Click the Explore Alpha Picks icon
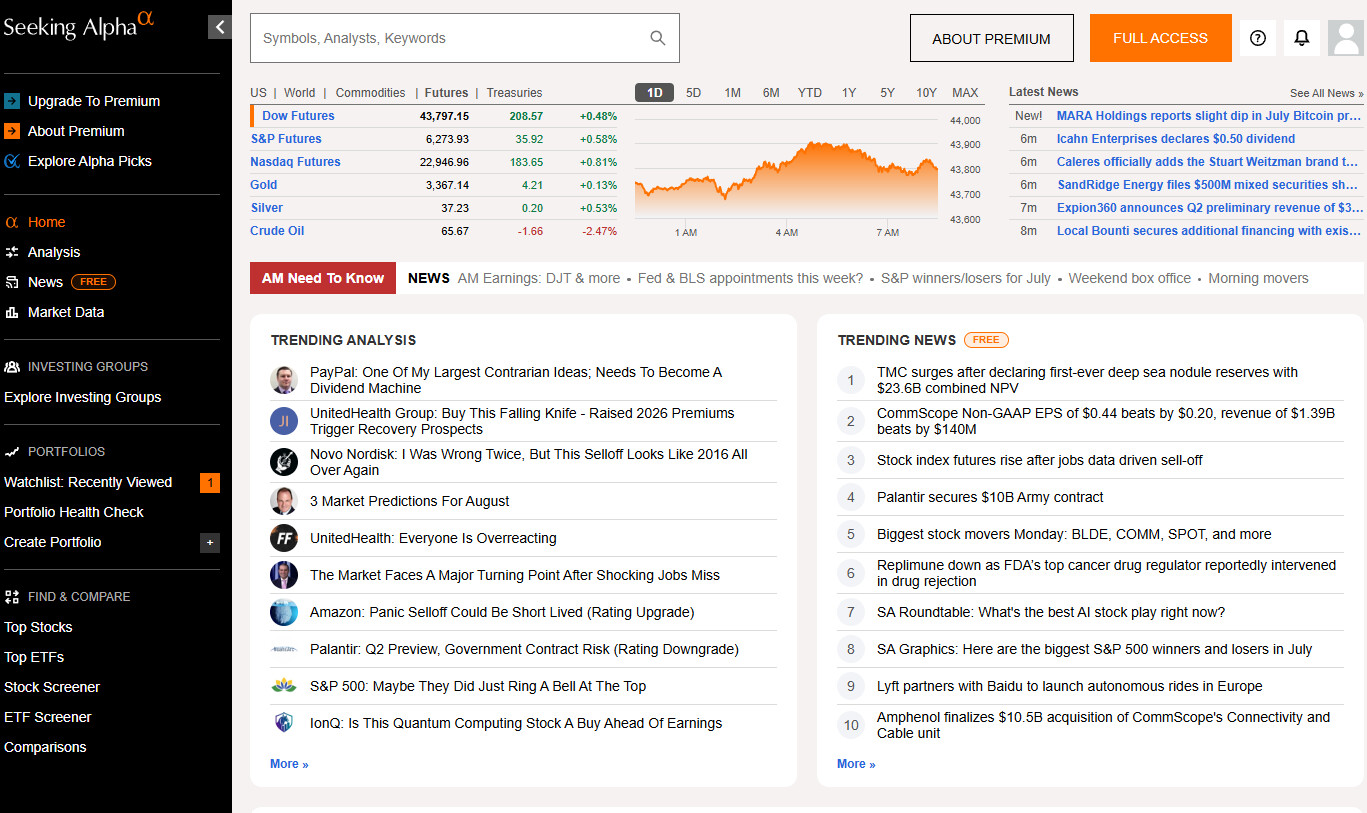 tap(12, 161)
